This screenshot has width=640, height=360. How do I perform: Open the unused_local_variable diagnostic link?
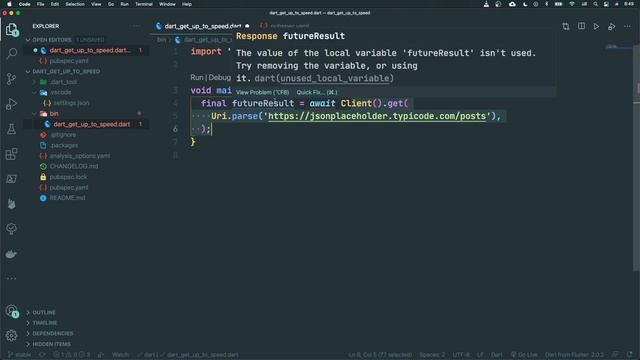click(335, 78)
